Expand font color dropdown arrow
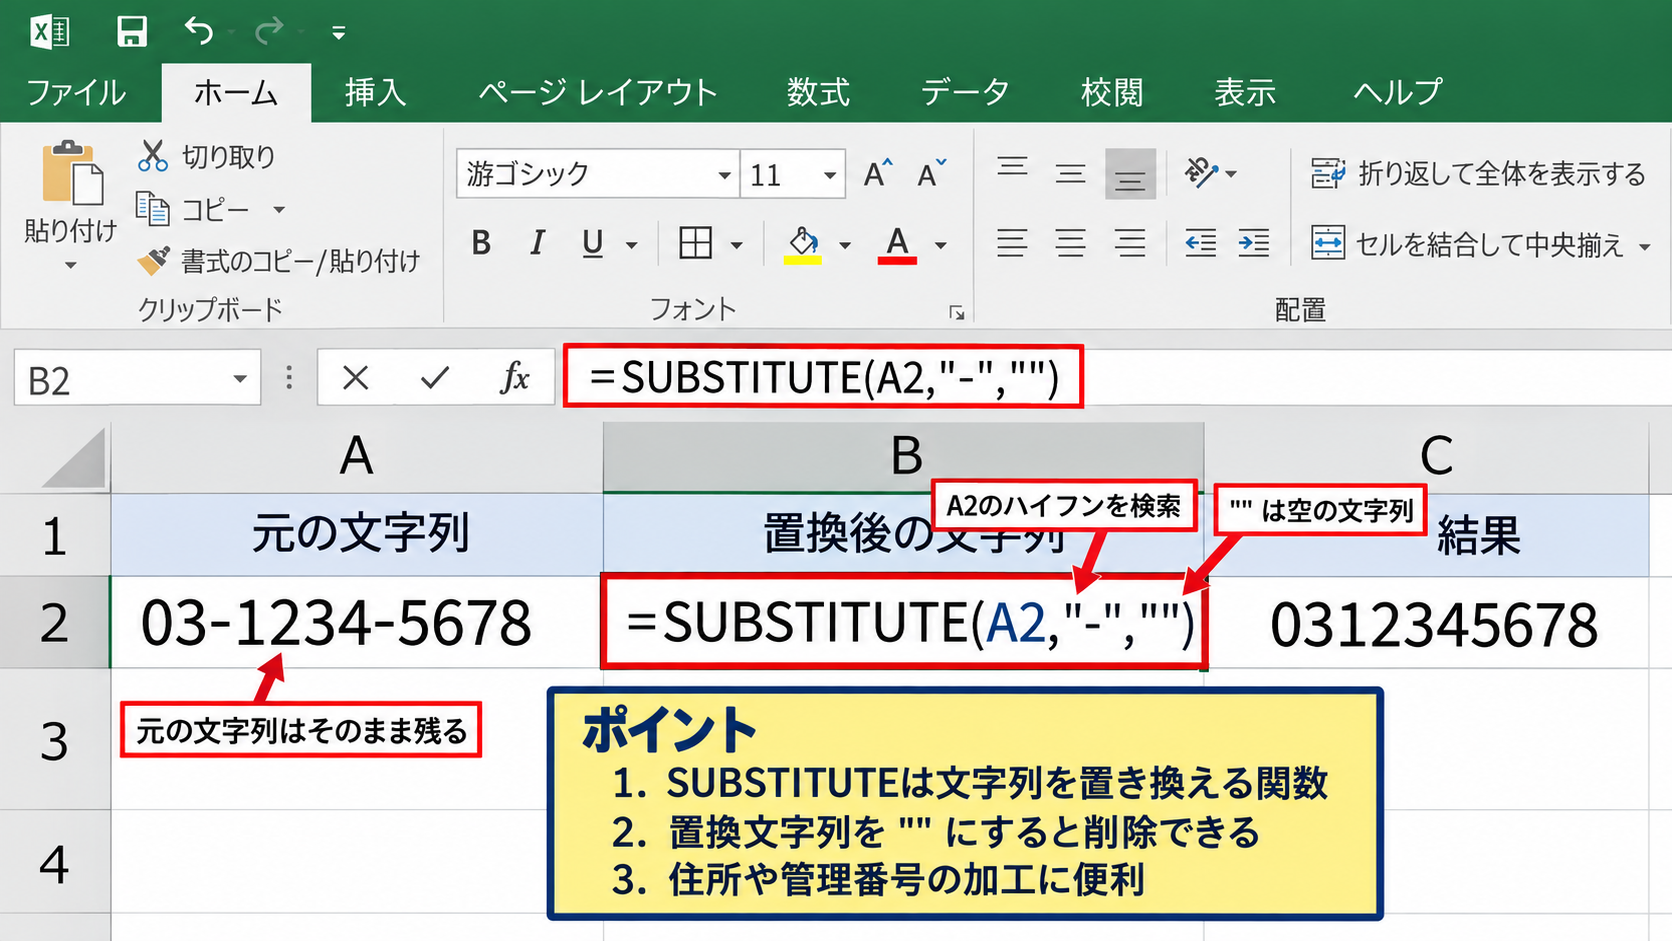The image size is (1672, 941). click(941, 245)
